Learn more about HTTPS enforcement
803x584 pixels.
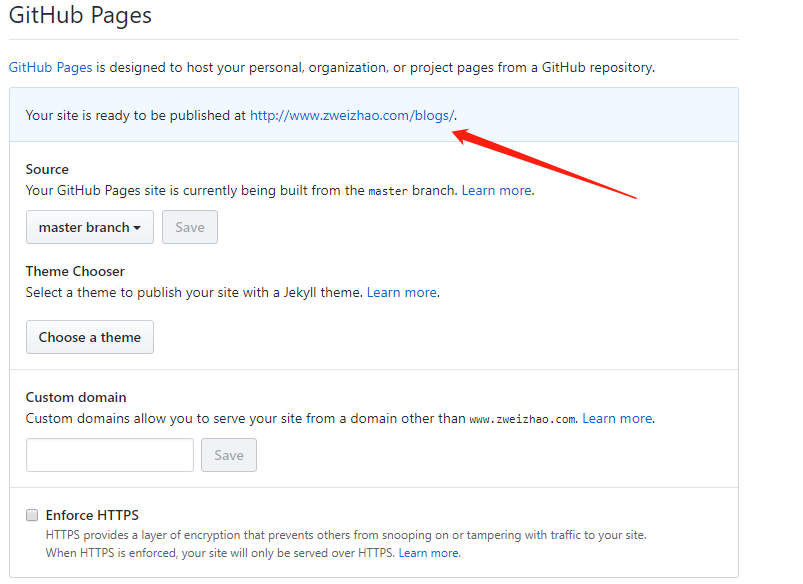click(x=429, y=552)
